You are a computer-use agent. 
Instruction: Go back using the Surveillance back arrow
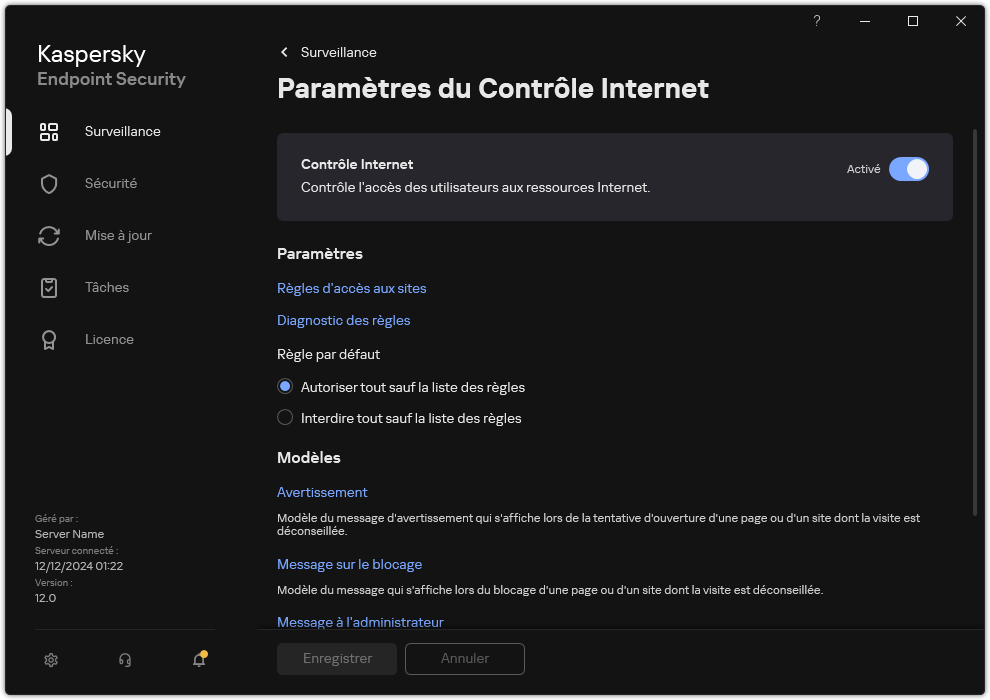click(284, 52)
